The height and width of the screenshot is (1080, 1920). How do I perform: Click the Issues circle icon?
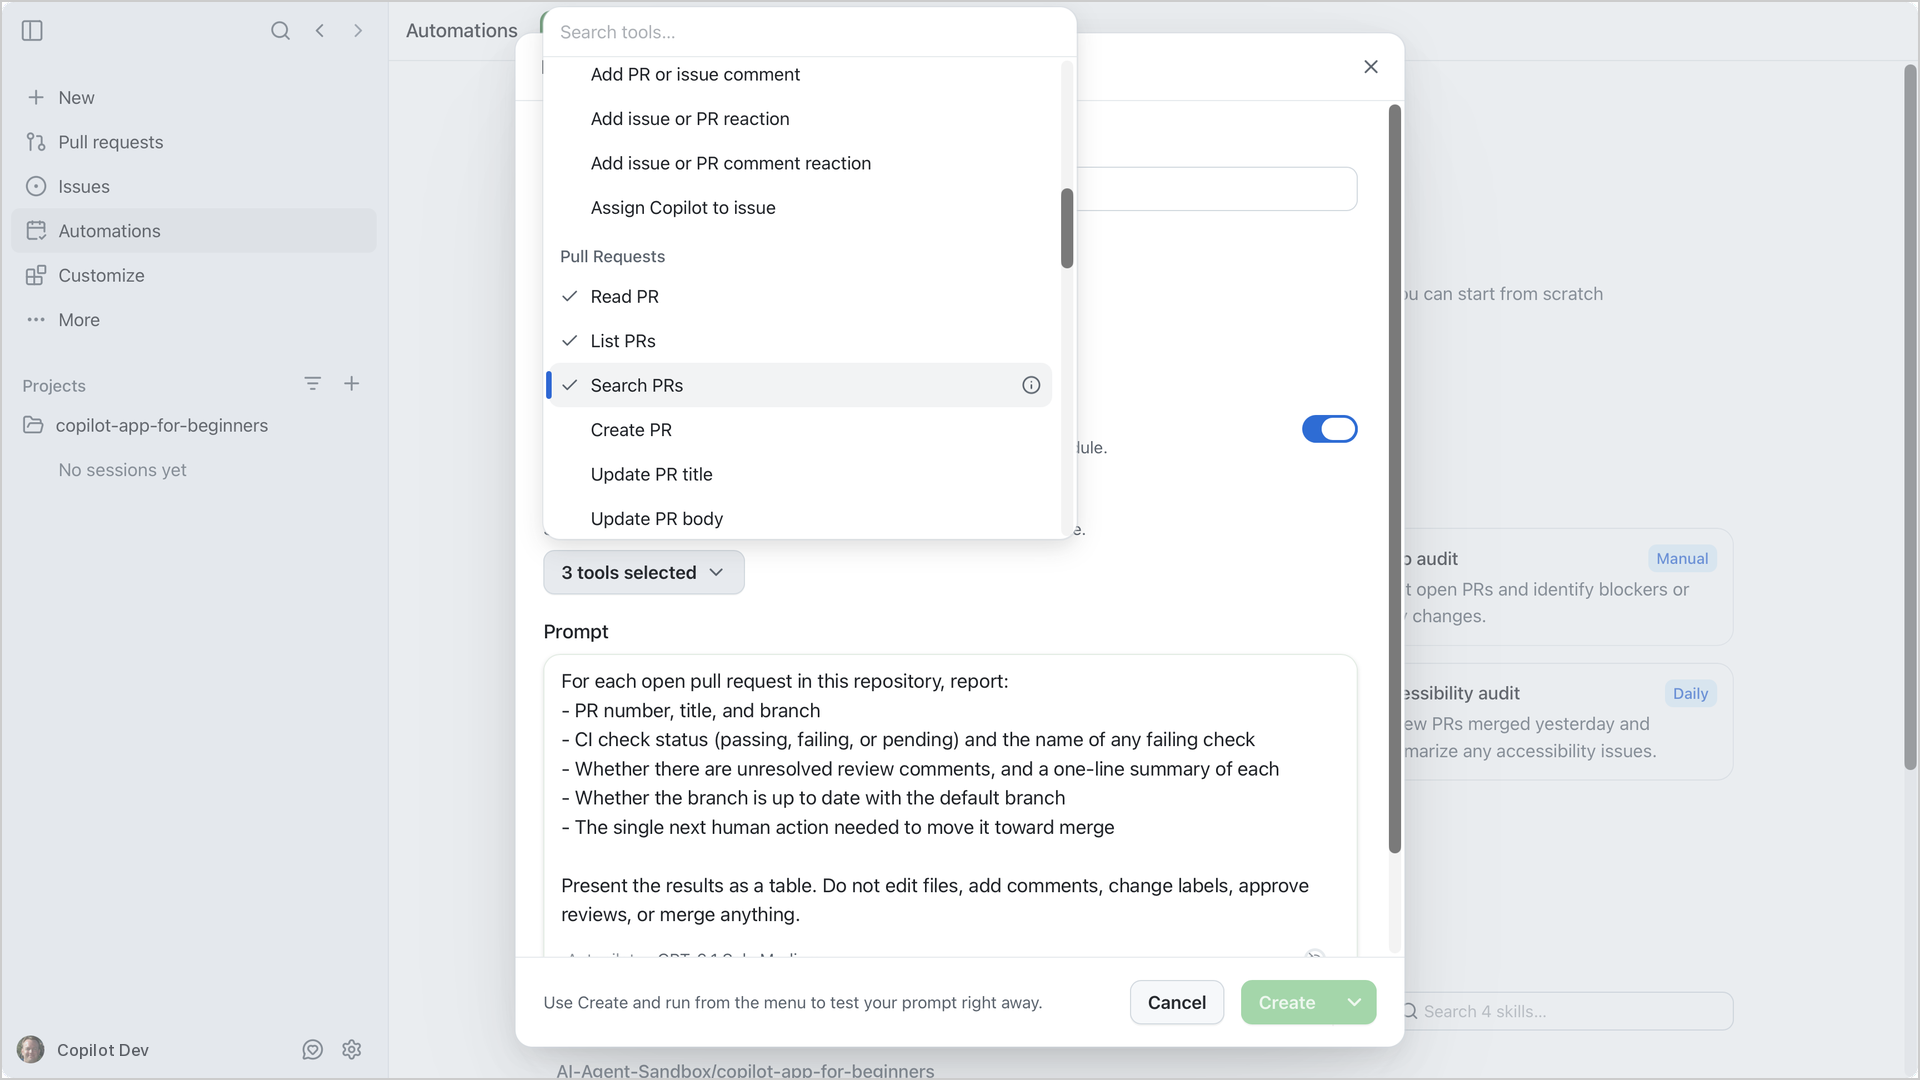coord(36,186)
